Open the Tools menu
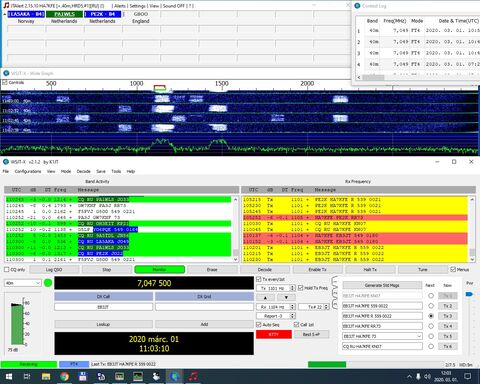This screenshot has width=480, height=384. point(116,171)
